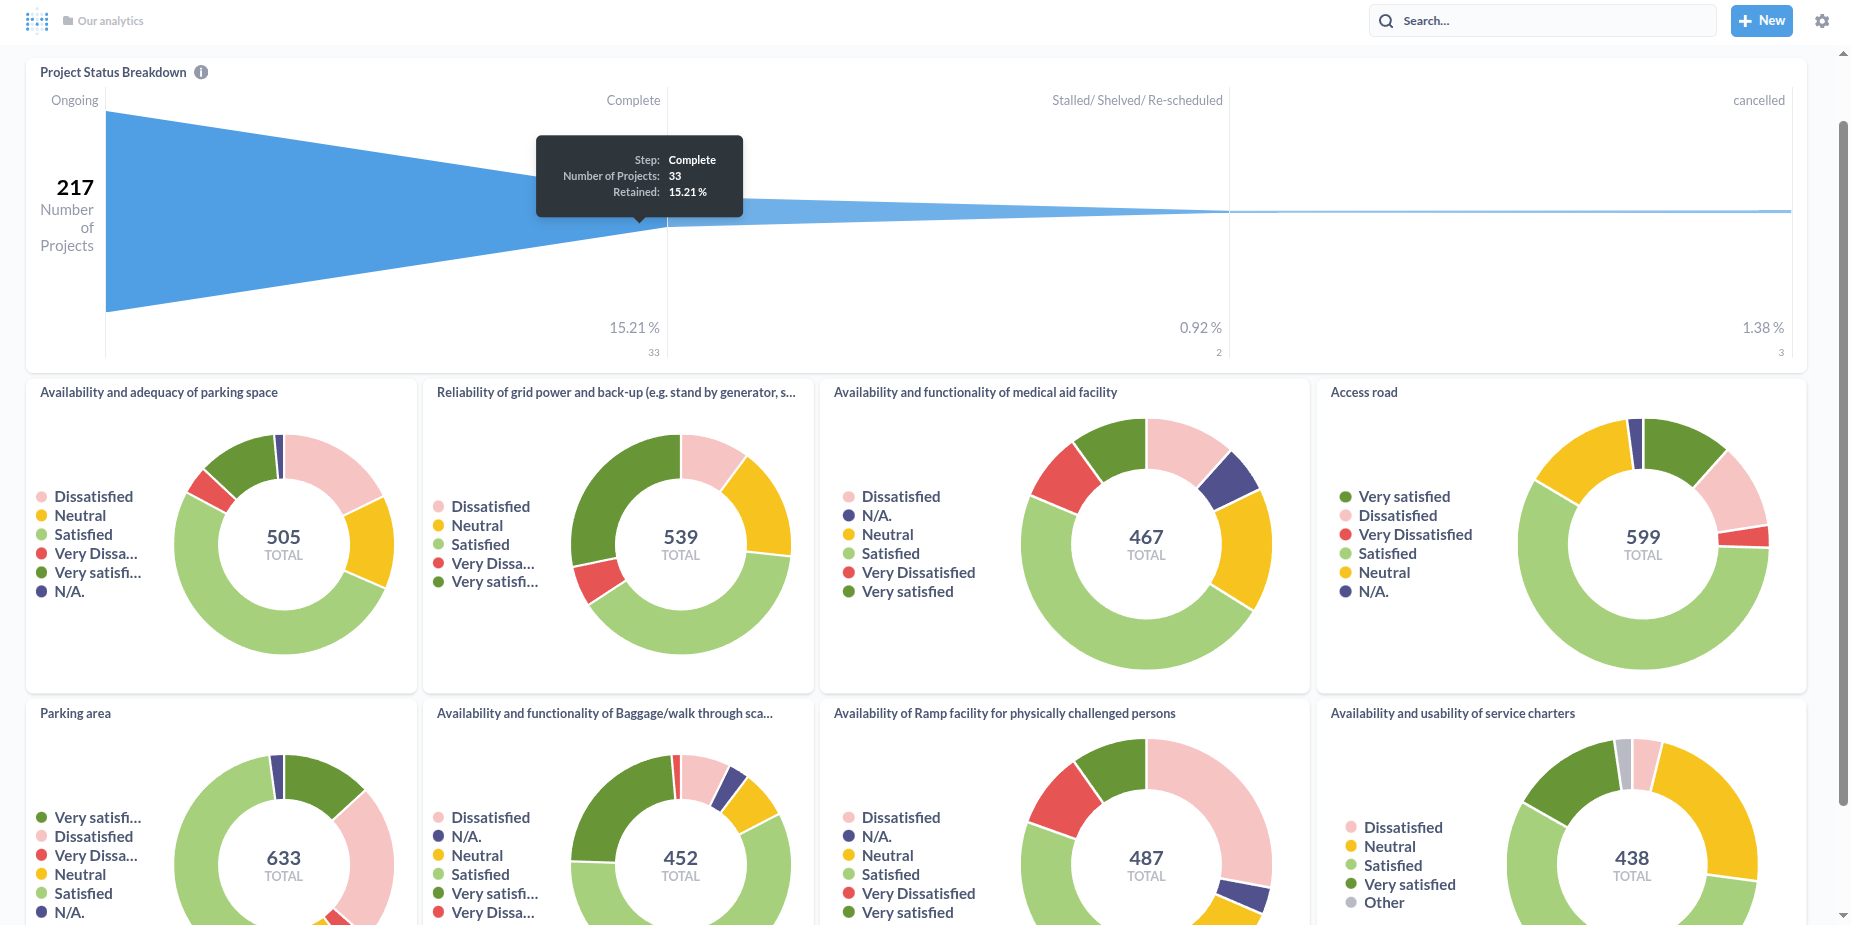Click the plus icon in New button
The image size is (1851, 925).
[1746, 21]
